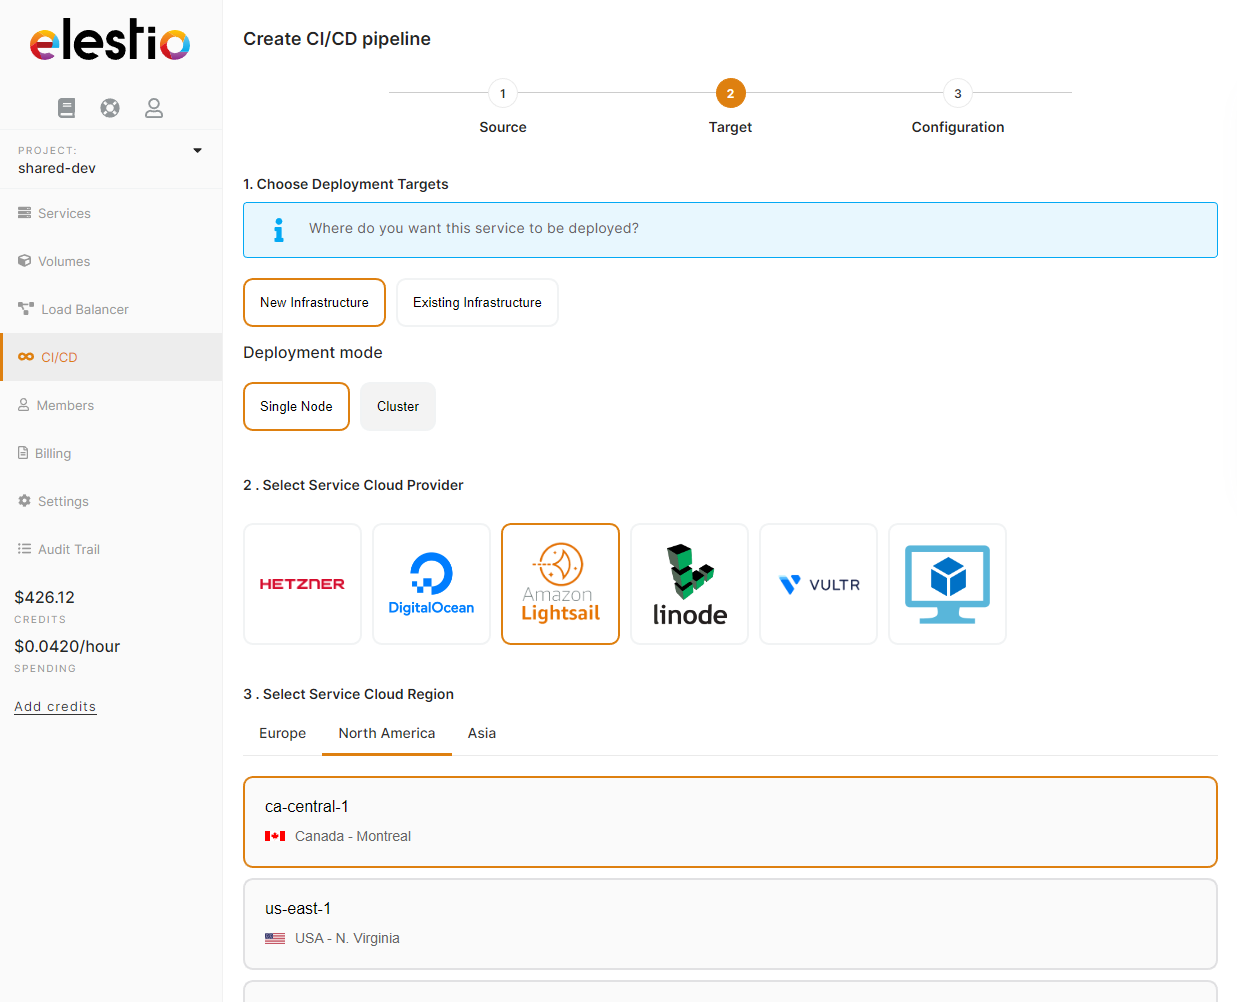1237x1002 pixels.
Task: Click the Target step indicator
Action: click(730, 93)
